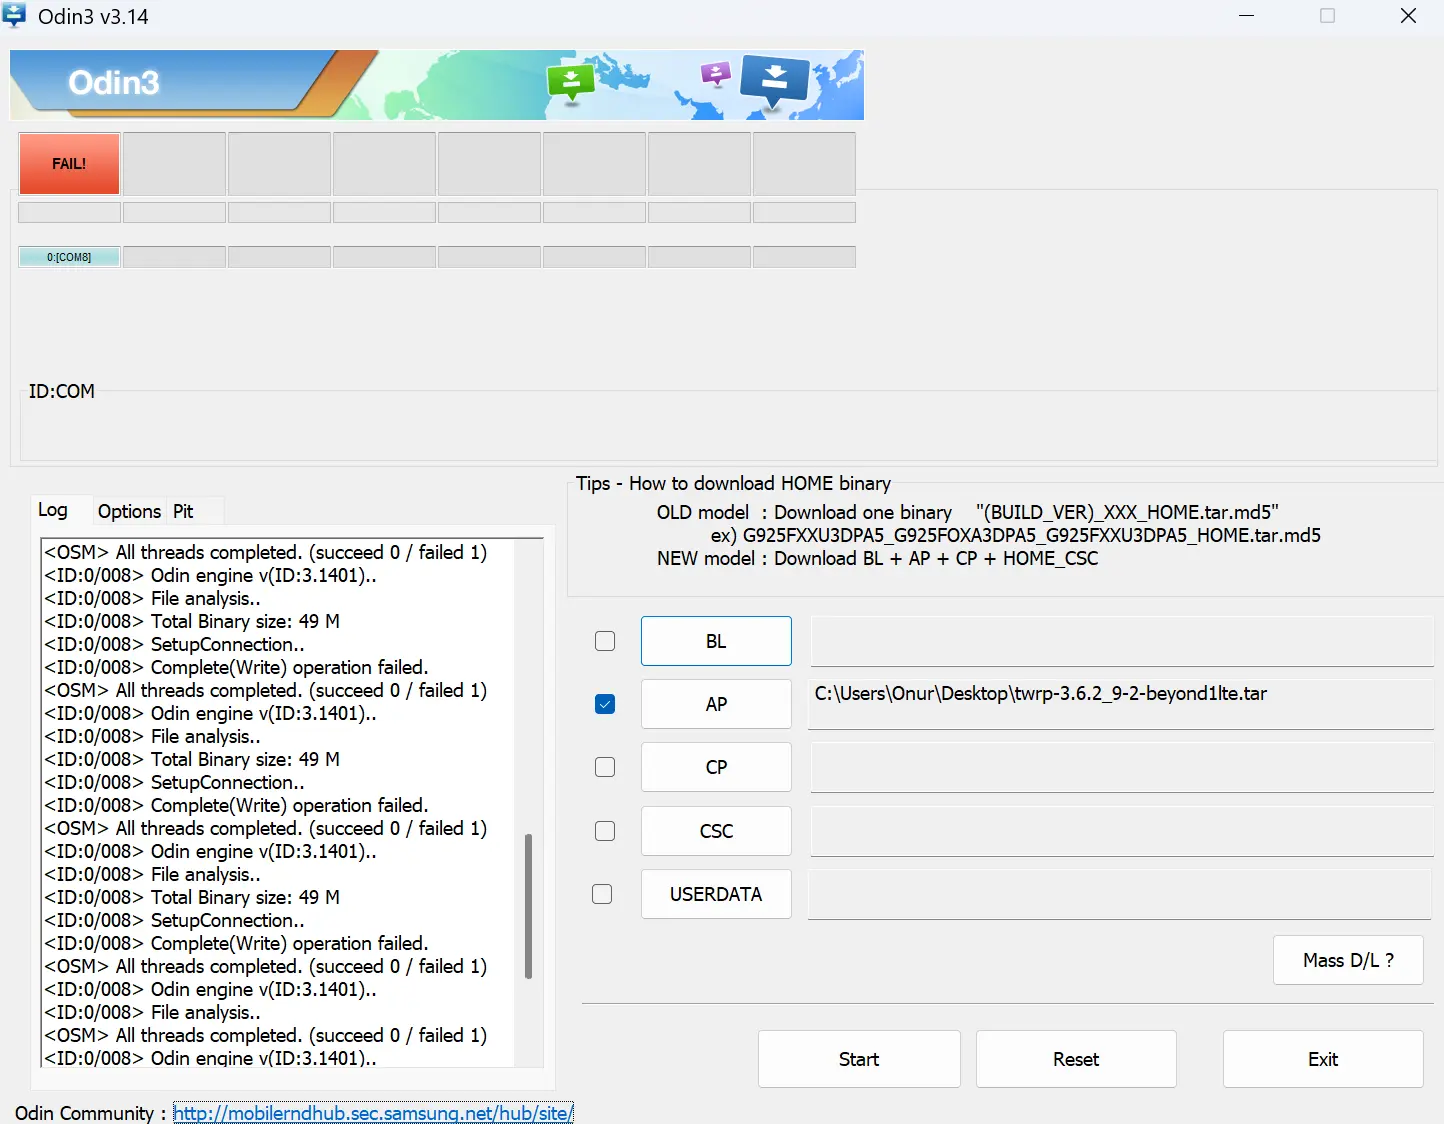Viewport: 1444px width, 1124px height.
Task: Enable the BL checkbox
Action: [x=605, y=641]
